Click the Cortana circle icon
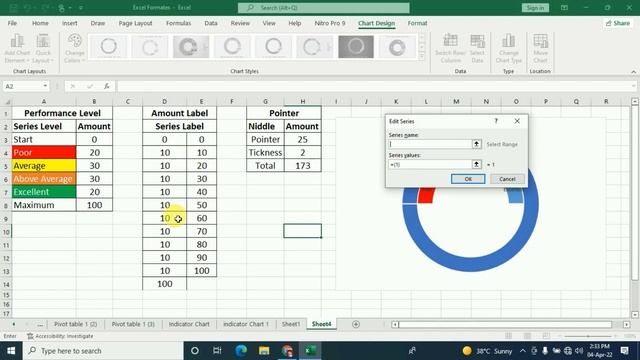This screenshot has height=360, width=640. tap(195, 351)
